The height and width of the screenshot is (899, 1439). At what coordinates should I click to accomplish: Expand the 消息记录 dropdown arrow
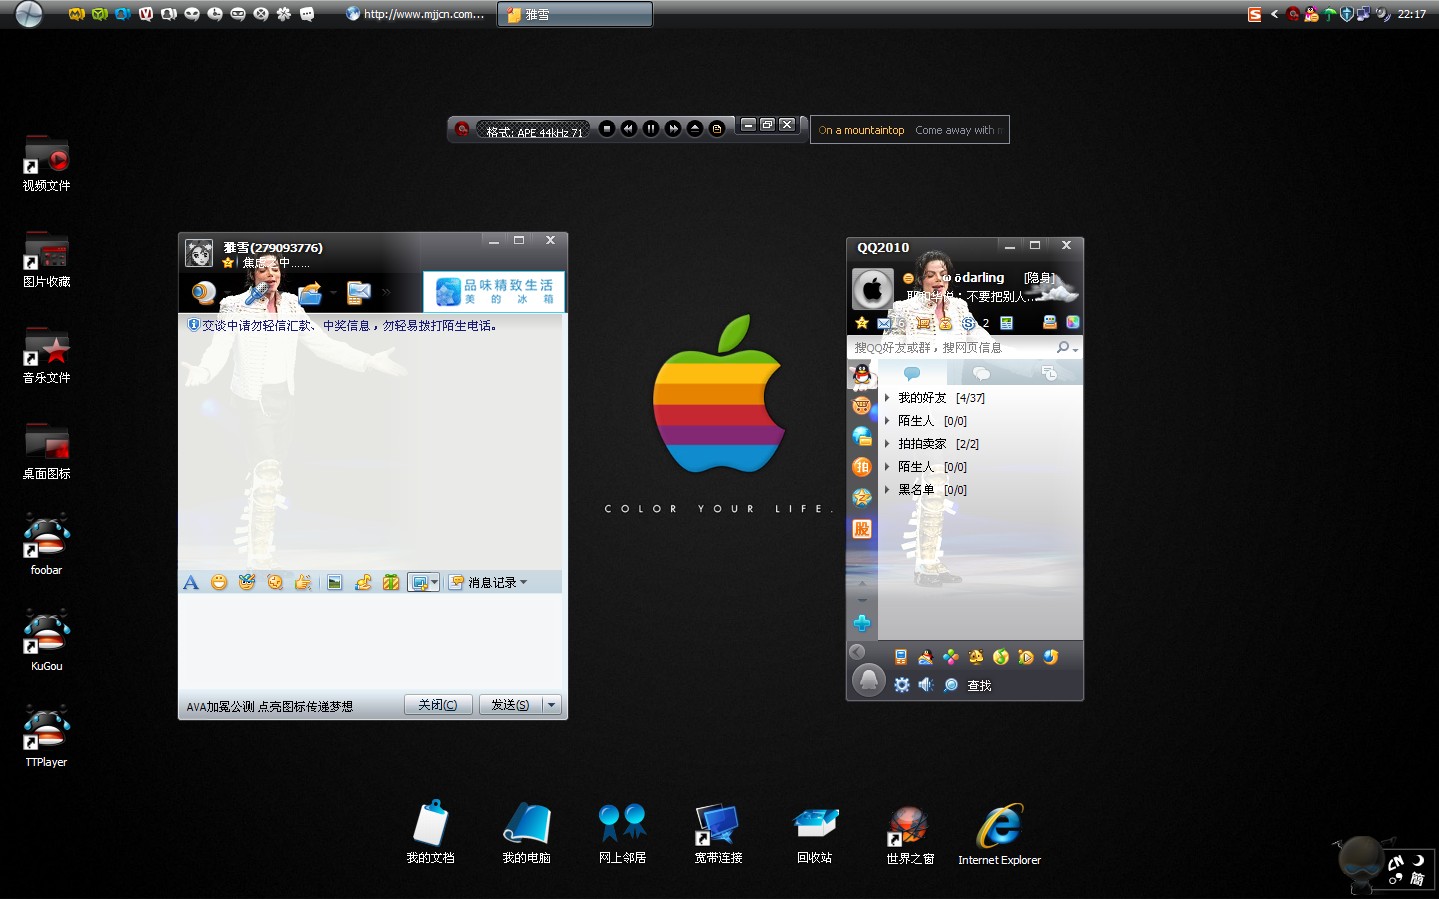click(524, 583)
